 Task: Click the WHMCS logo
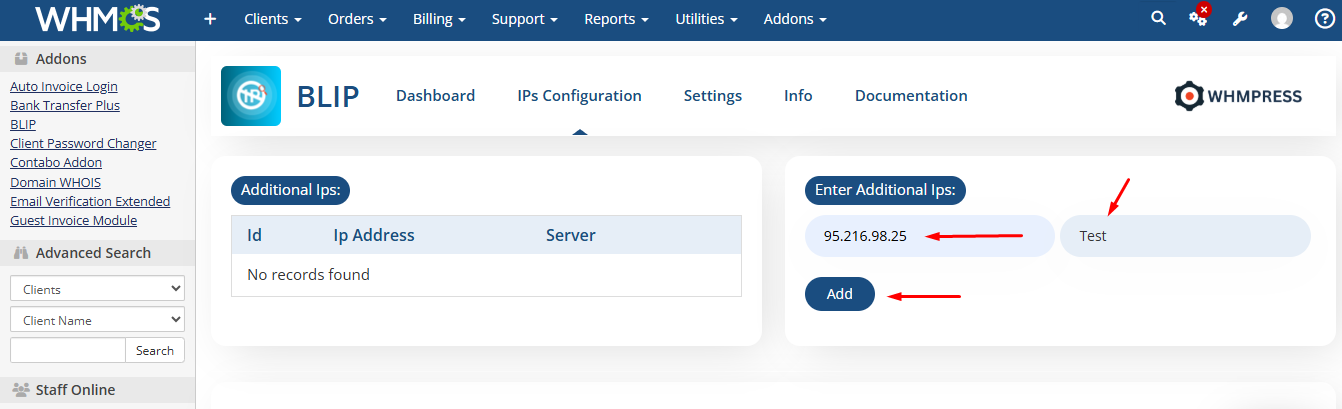tap(97, 19)
